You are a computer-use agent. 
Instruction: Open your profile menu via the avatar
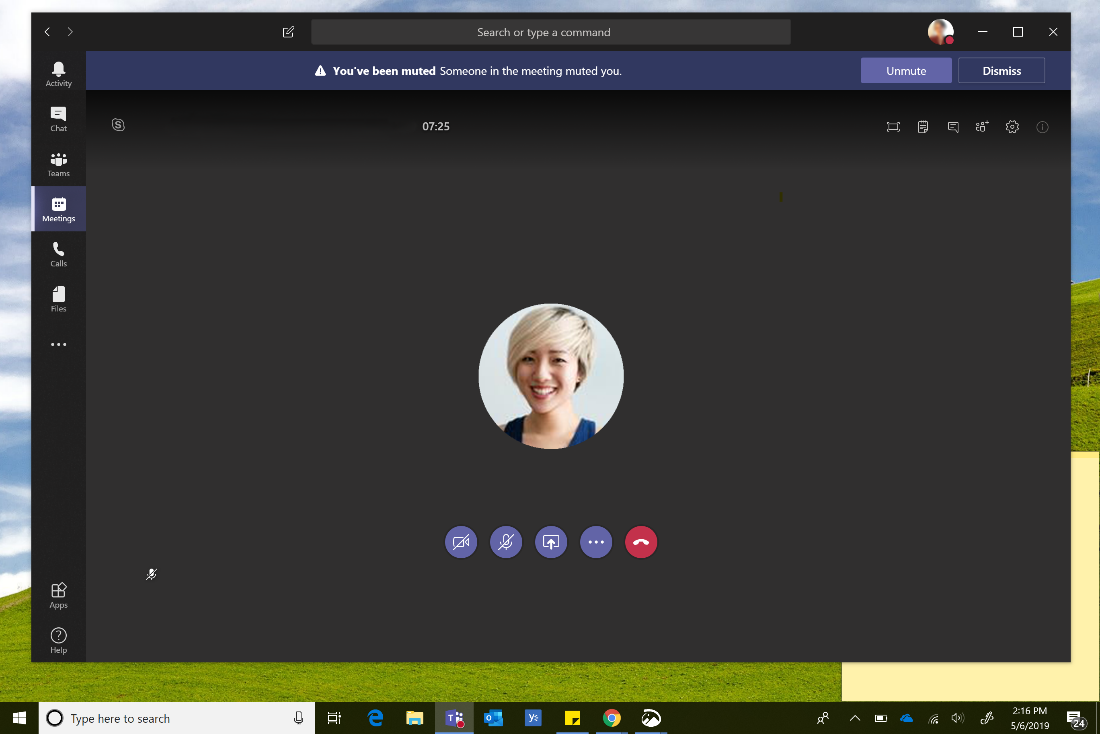pyautogui.click(x=938, y=31)
